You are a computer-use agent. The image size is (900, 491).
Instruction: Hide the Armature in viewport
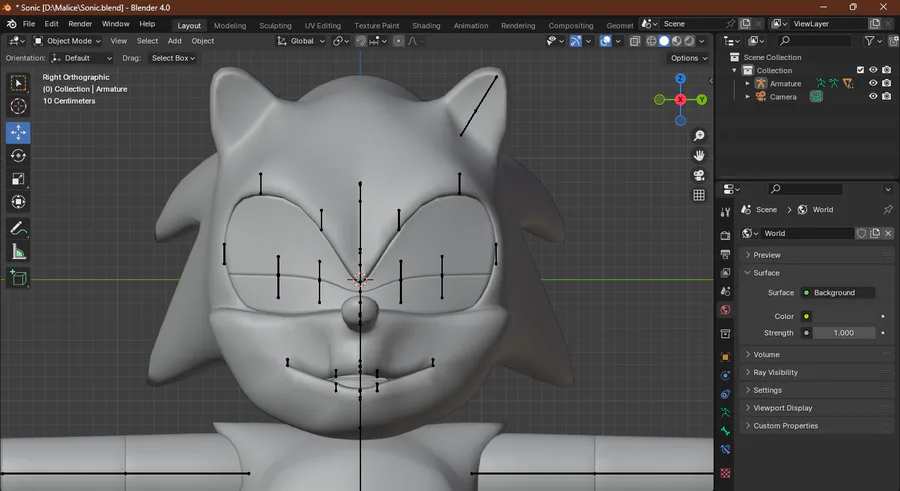[873, 83]
